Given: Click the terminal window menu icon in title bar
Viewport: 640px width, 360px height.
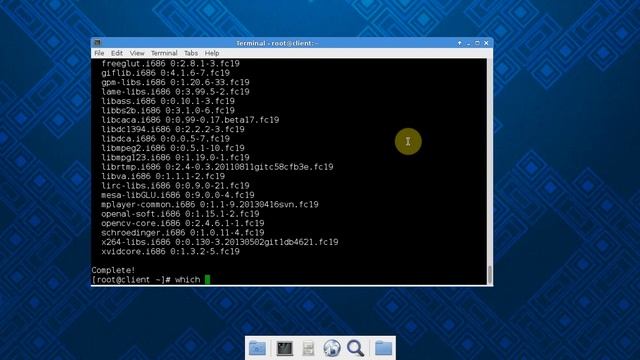Looking at the screenshot, I should 97,43.
